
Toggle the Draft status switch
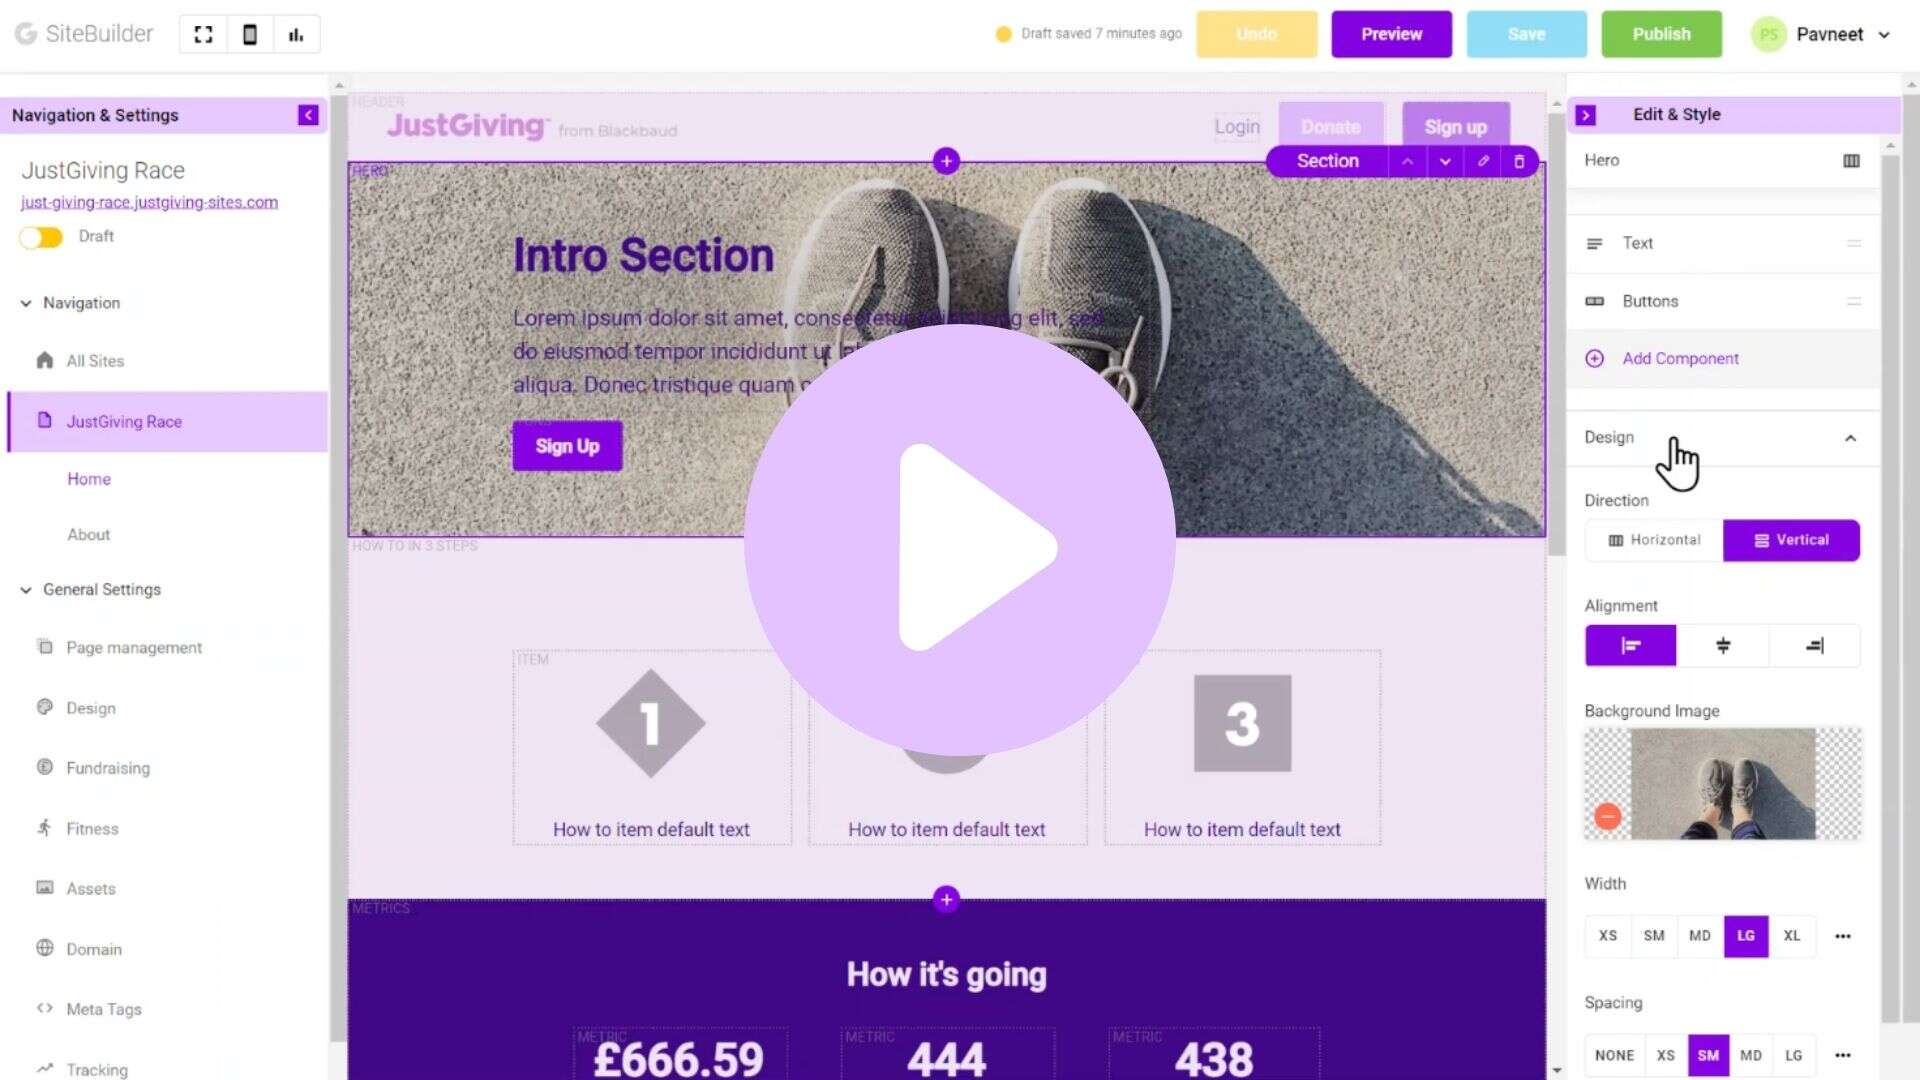[41, 237]
